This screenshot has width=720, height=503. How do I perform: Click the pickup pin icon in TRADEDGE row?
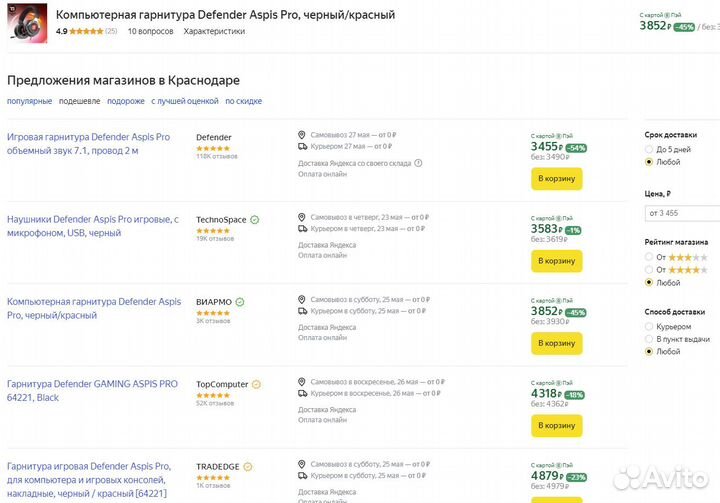point(302,463)
